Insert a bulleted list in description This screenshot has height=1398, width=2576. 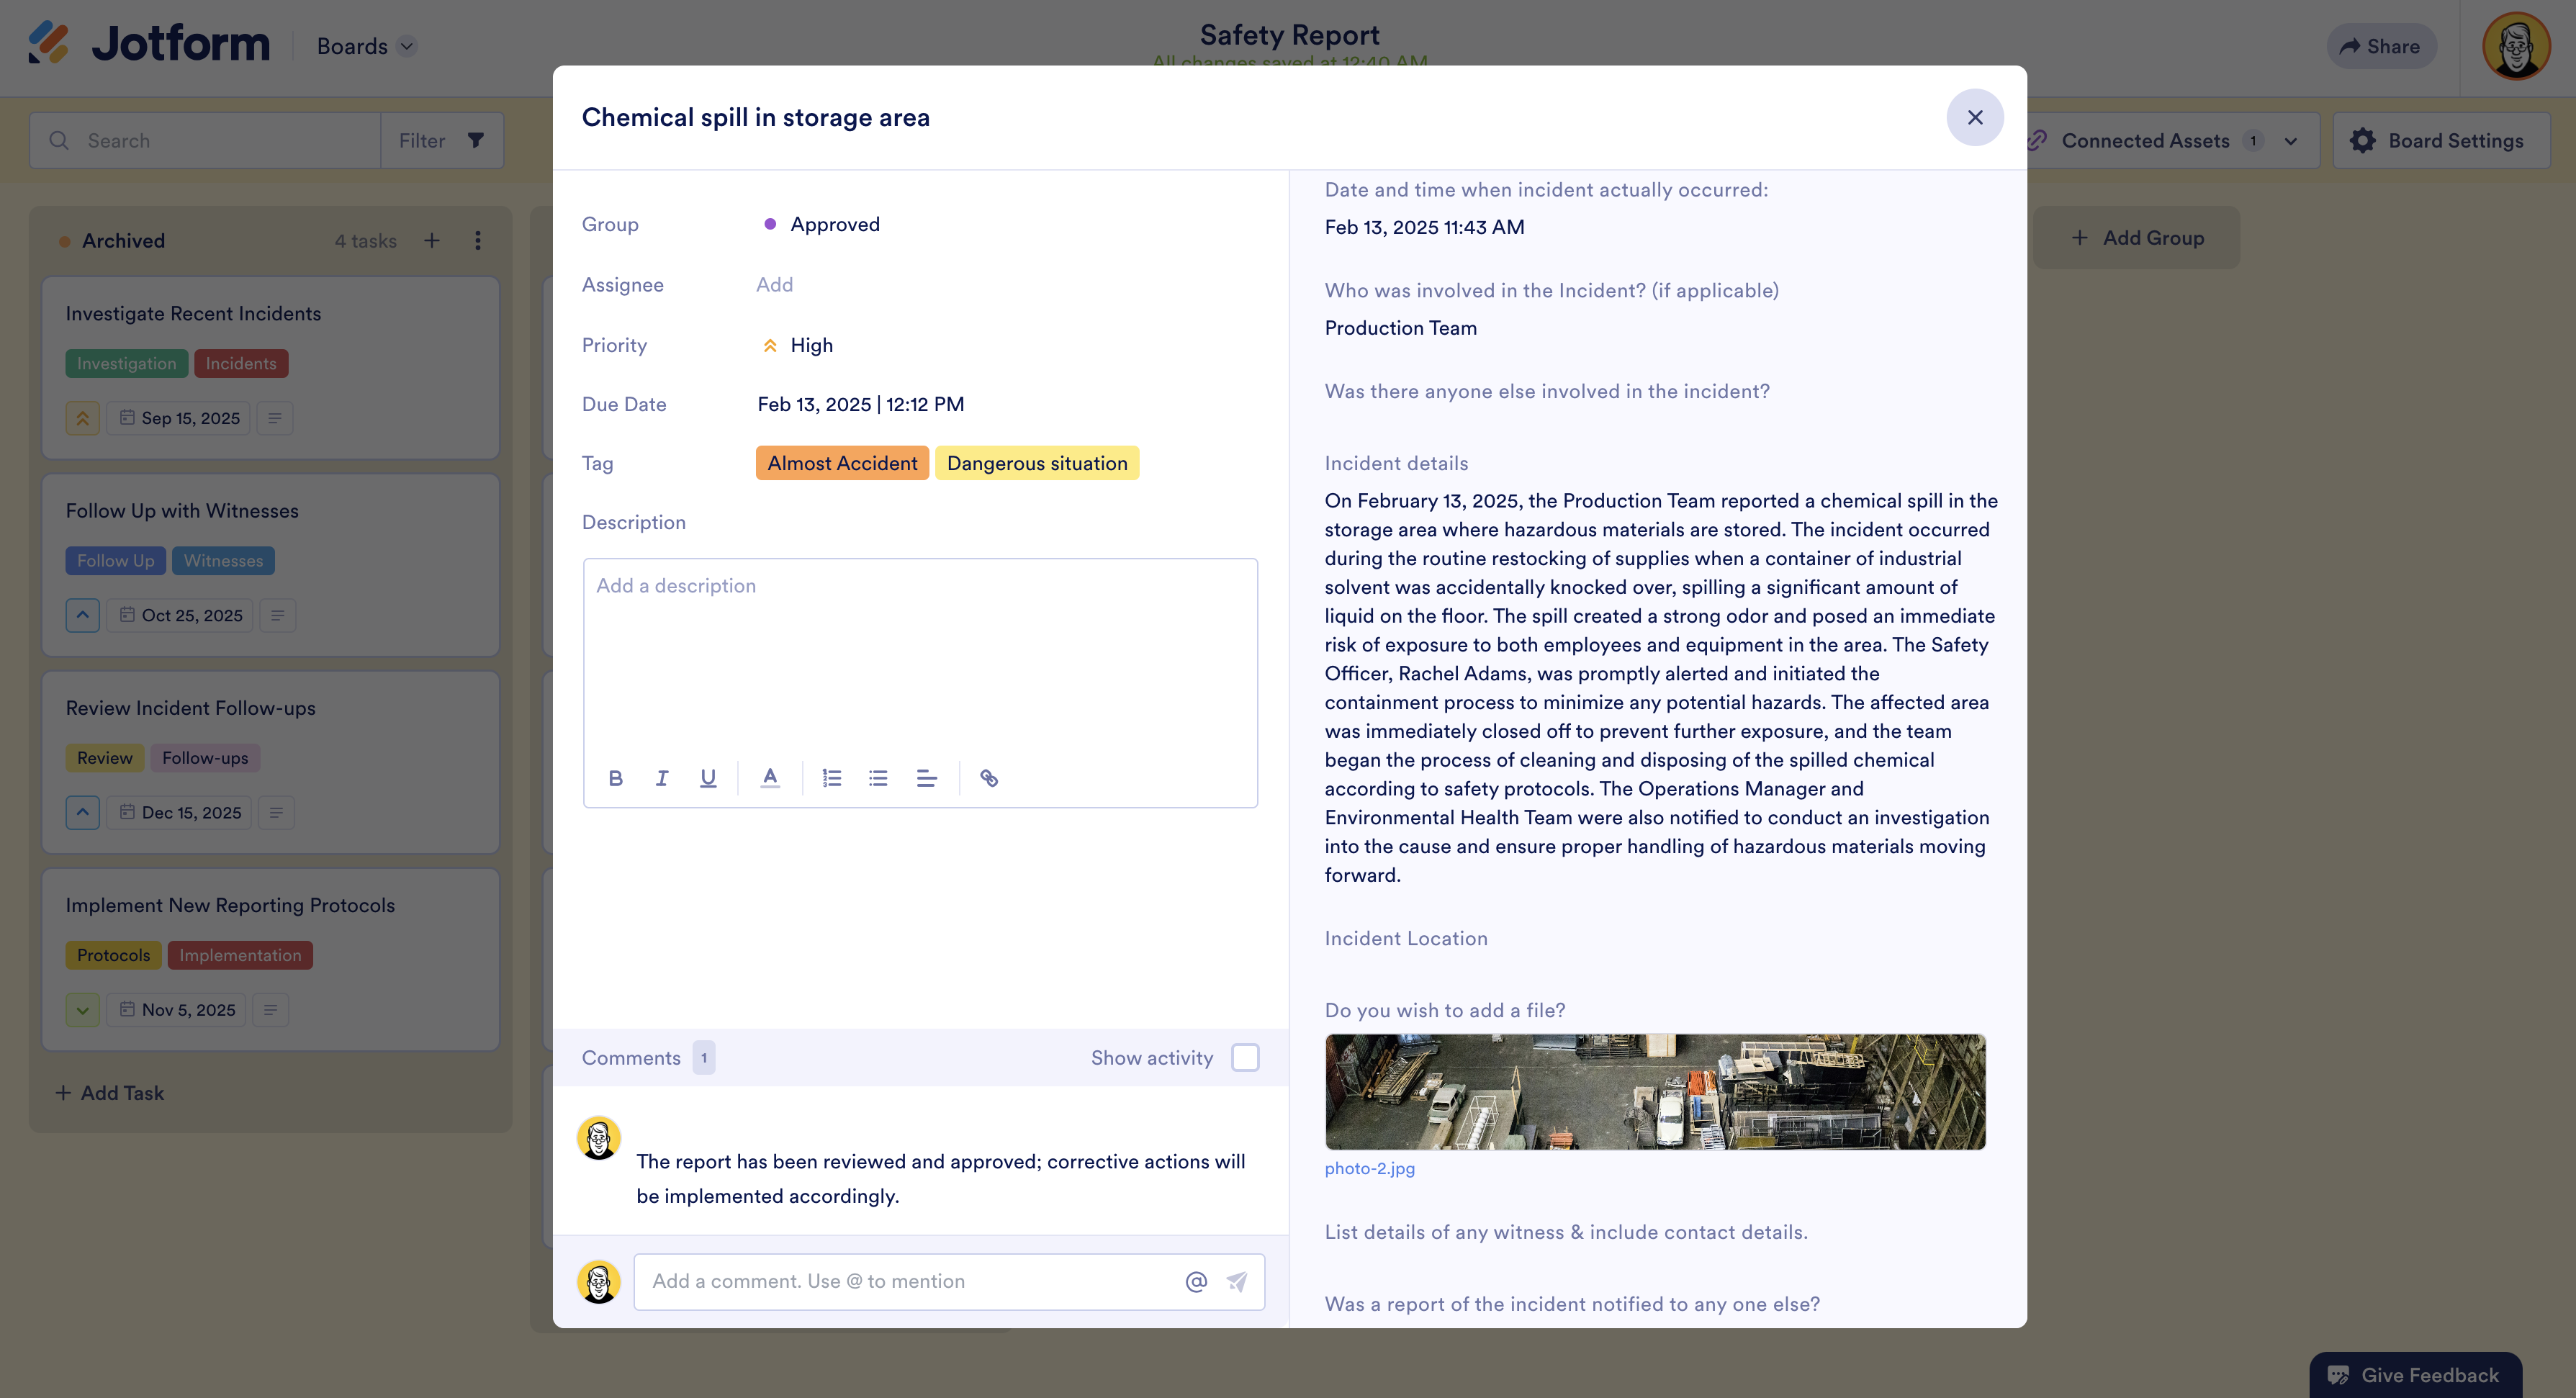(x=878, y=778)
